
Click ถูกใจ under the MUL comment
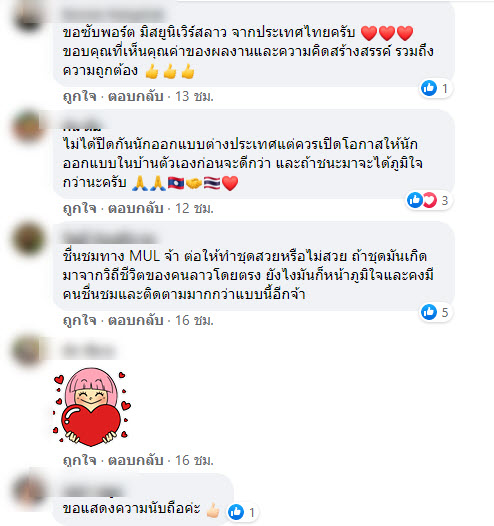[x=79, y=320]
